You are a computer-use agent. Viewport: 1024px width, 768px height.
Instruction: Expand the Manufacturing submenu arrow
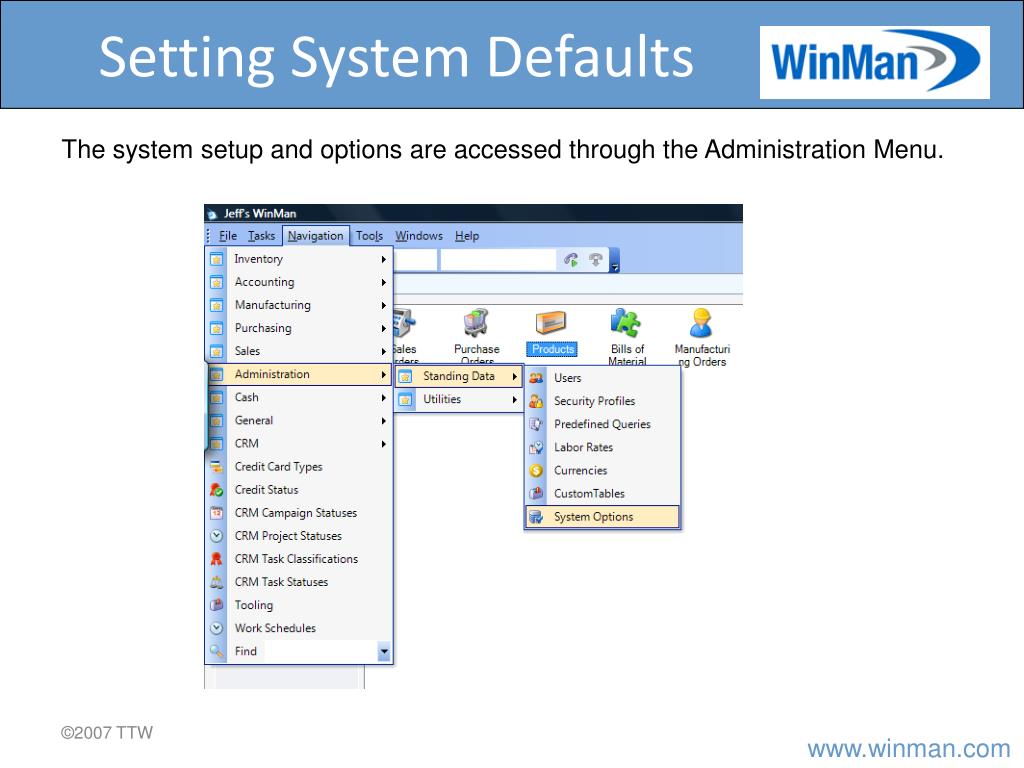(x=383, y=305)
